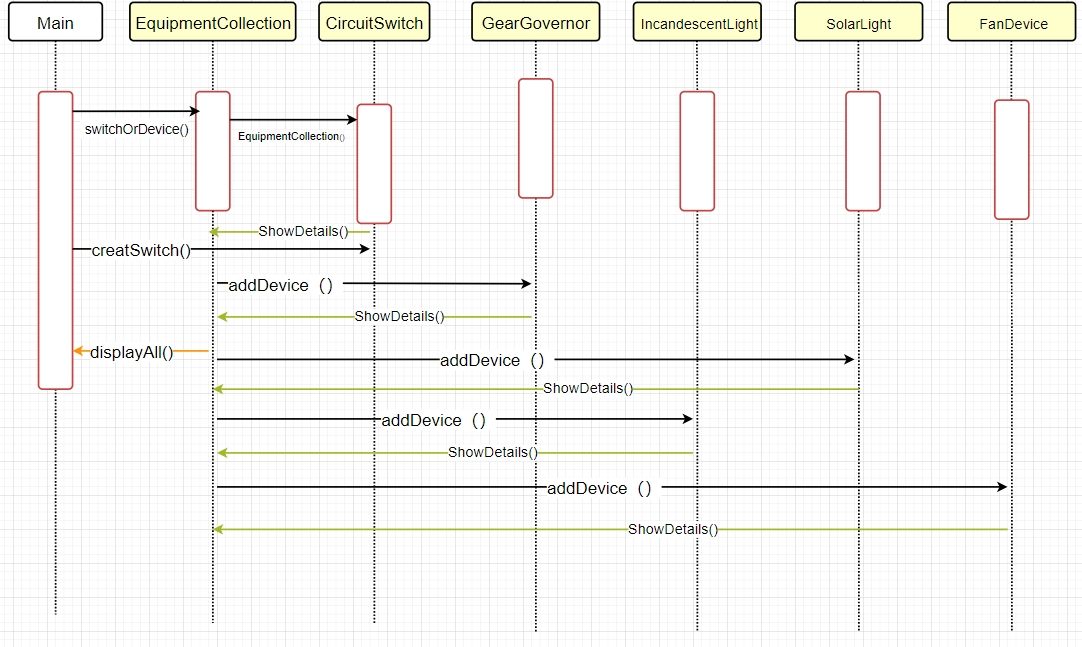The image size is (1082, 647).
Task: Click ShowDetails() label from CircuitSwitch
Action: click(x=303, y=231)
